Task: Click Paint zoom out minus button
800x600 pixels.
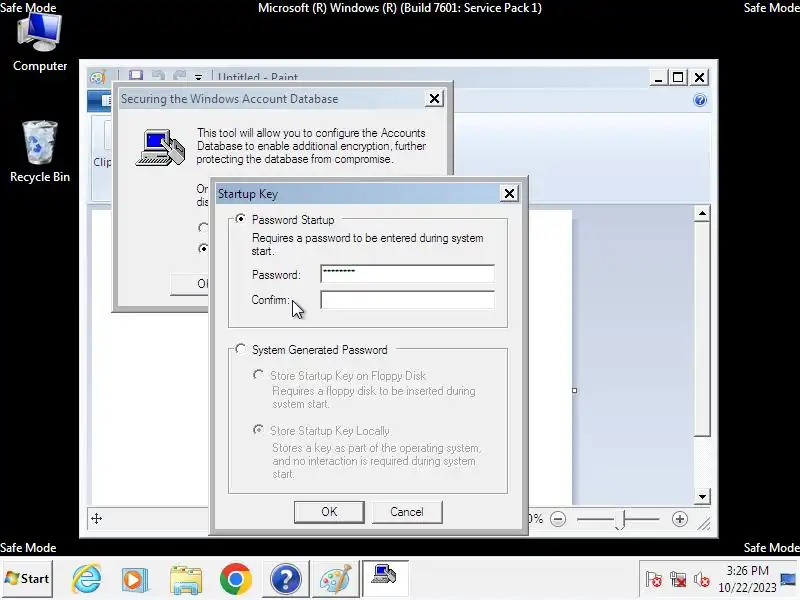Action: click(x=558, y=519)
